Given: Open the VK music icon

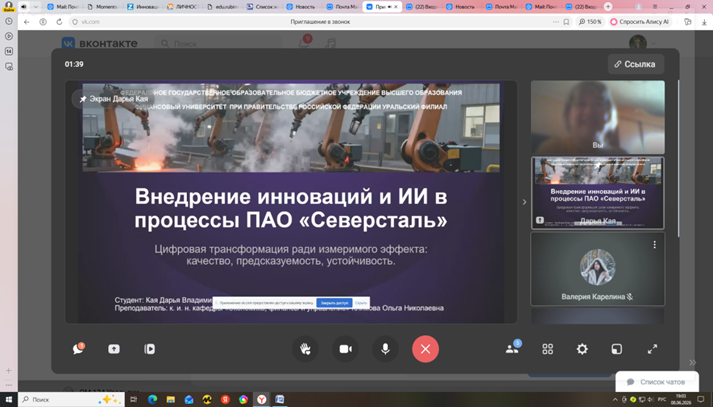Looking at the screenshot, I should (x=331, y=43).
